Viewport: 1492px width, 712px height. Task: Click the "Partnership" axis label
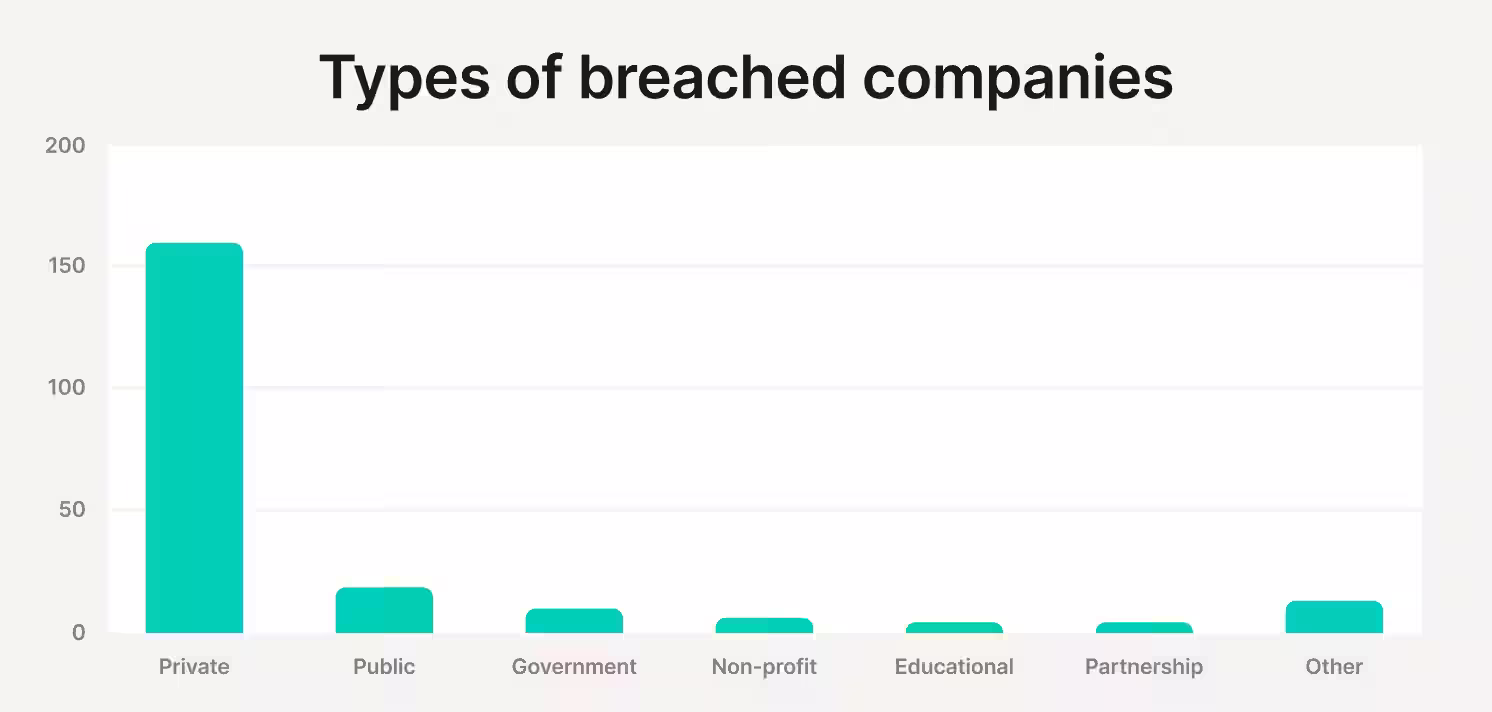click(x=1144, y=666)
